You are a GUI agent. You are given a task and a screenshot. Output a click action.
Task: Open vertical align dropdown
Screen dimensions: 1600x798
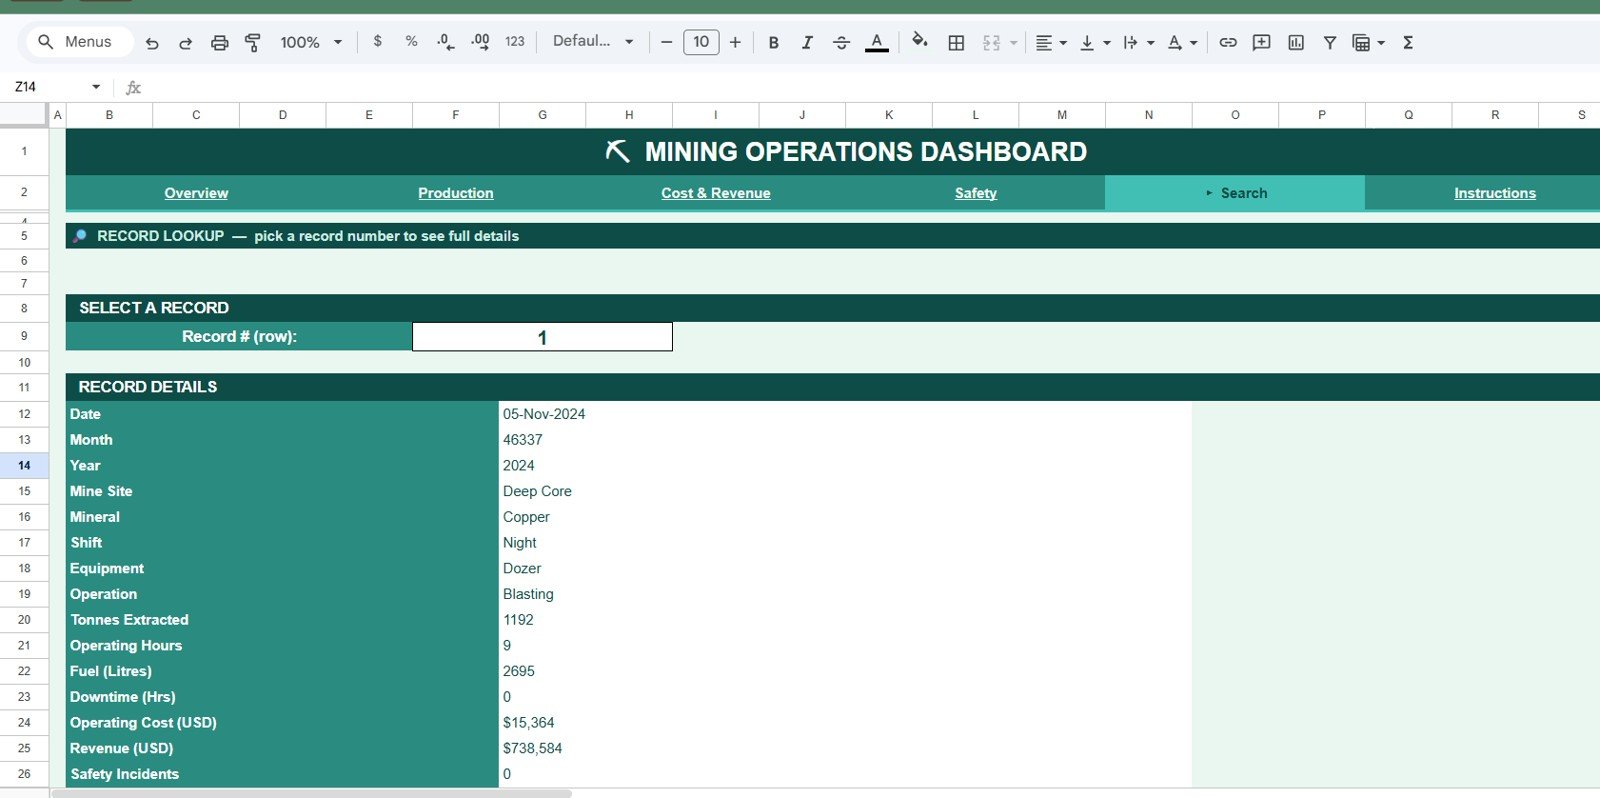[1095, 42]
